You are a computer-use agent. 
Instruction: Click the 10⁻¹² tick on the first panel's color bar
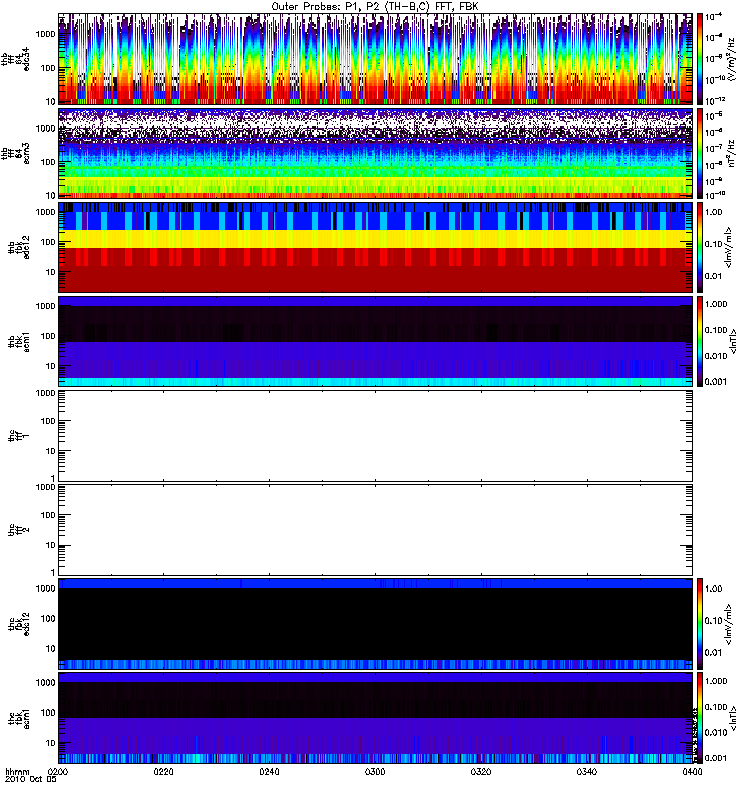715,99
